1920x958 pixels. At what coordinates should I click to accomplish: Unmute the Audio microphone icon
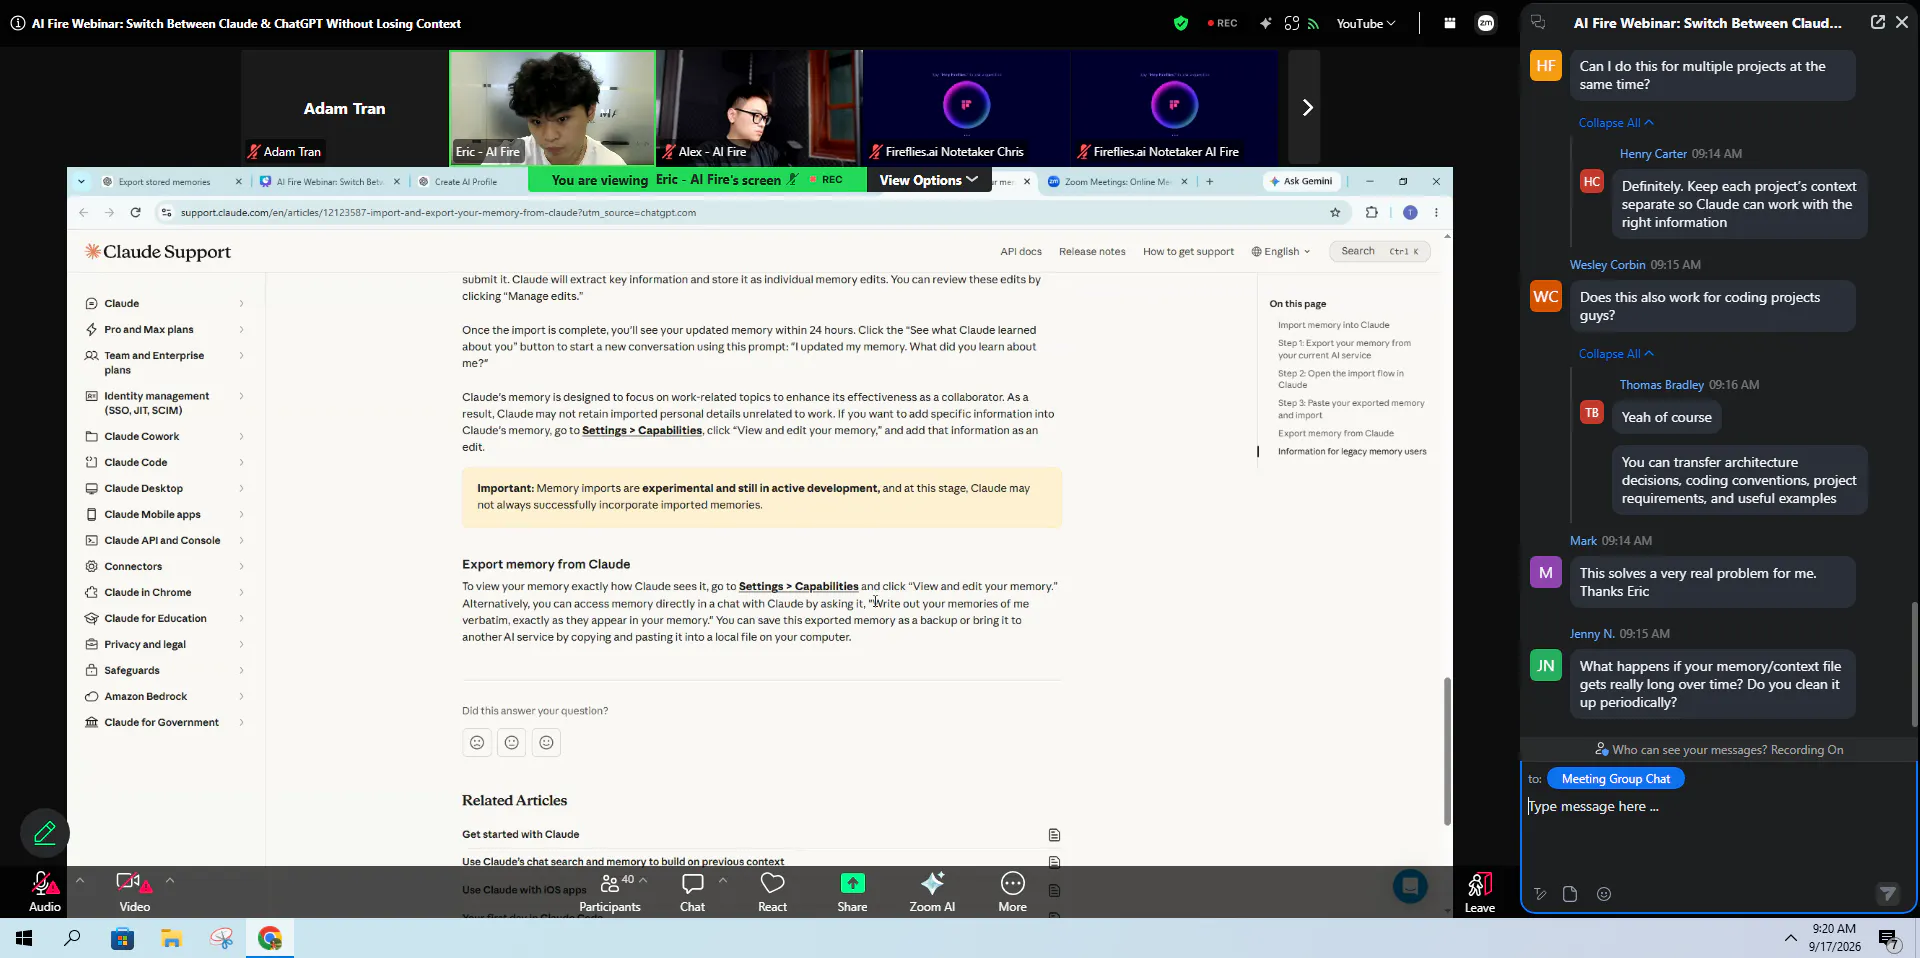click(x=45, y=884)
